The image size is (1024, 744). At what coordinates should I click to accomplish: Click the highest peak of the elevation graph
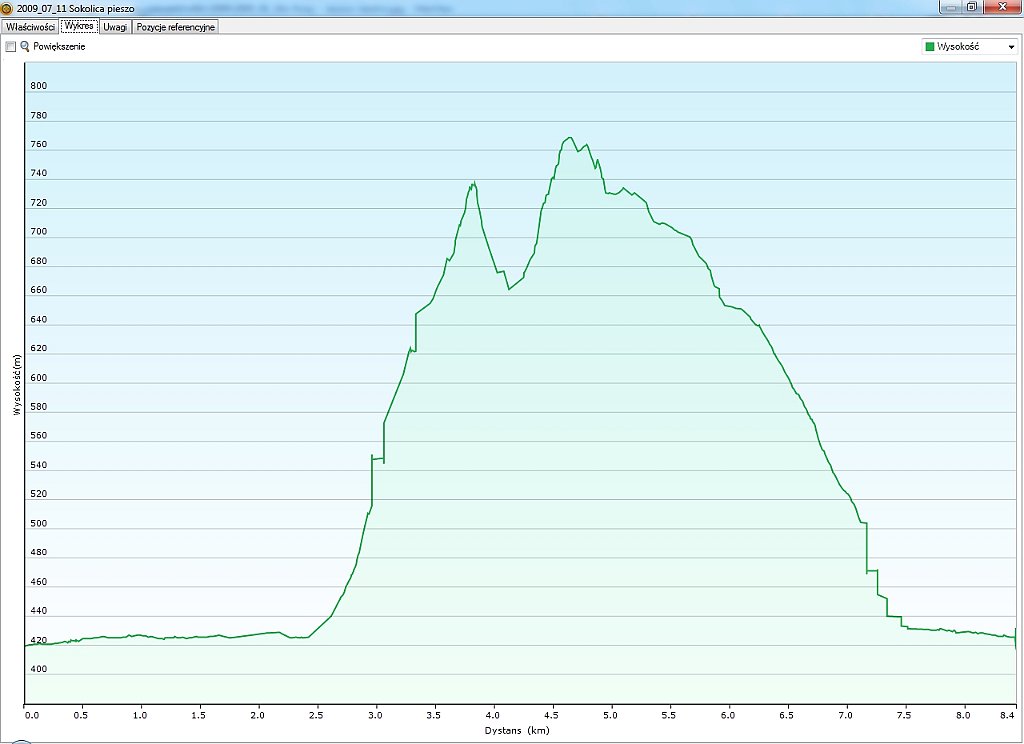coord(569,138)
